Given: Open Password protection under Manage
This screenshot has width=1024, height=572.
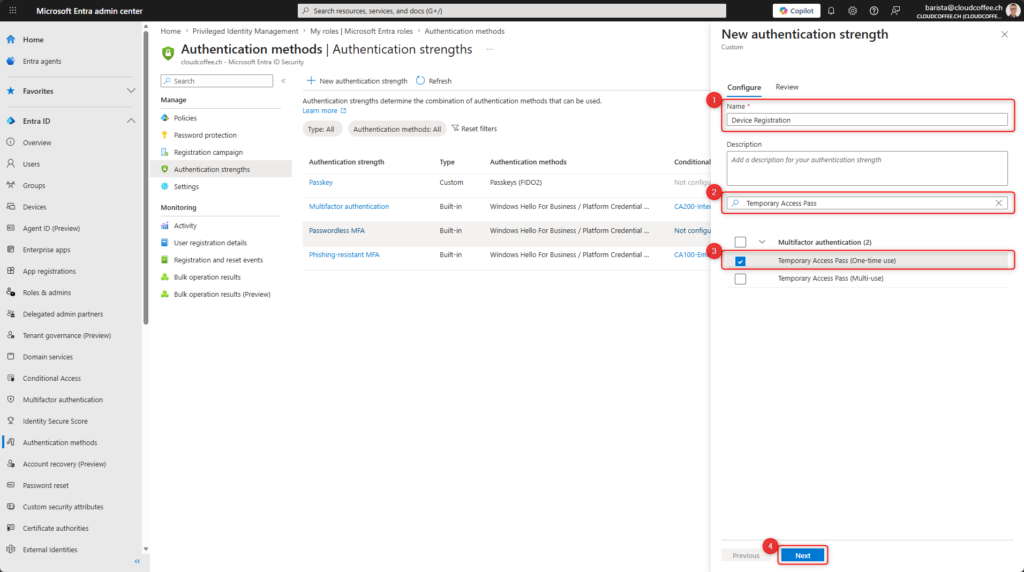Looking at the screenshot, I should click(x=205, y=135).
